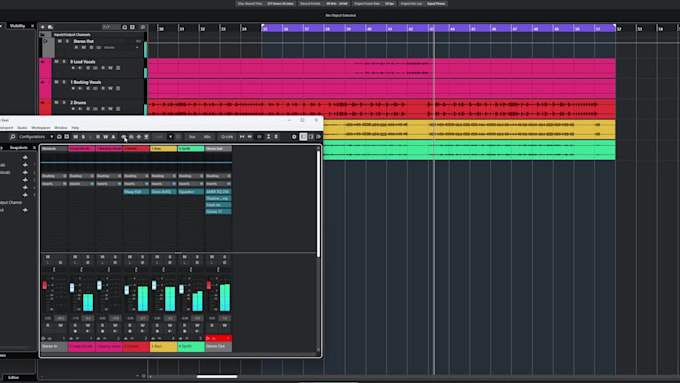Open the Workspaces menu in MixConsole window
The height and width of the screenshot is (383, 680).
(41, 128)
